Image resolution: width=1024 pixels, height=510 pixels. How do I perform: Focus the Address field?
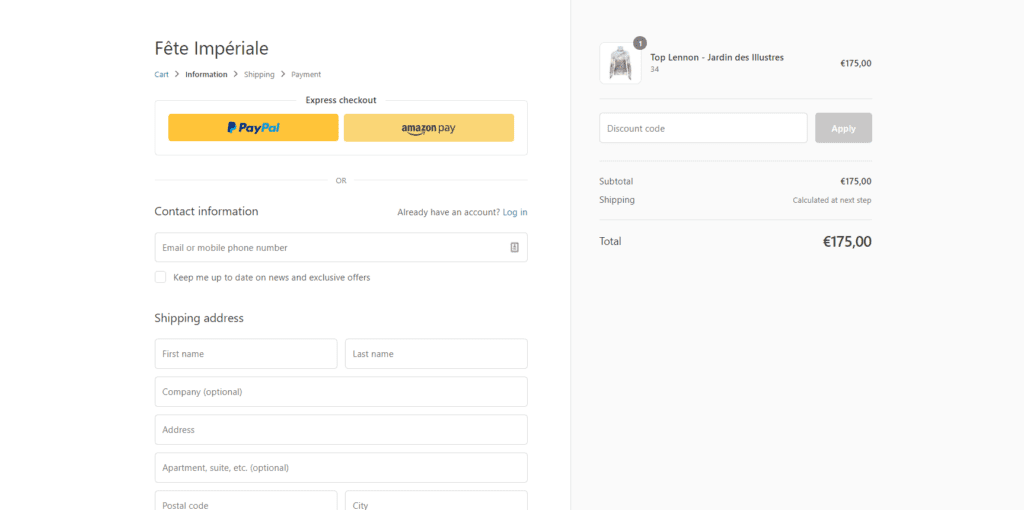[x=341, y=430]
